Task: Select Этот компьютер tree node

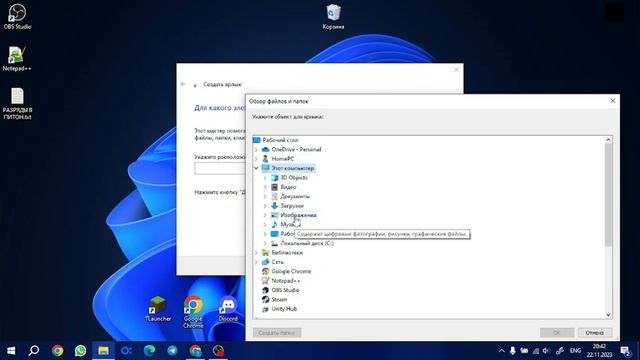Action: (x=293, y=168)
